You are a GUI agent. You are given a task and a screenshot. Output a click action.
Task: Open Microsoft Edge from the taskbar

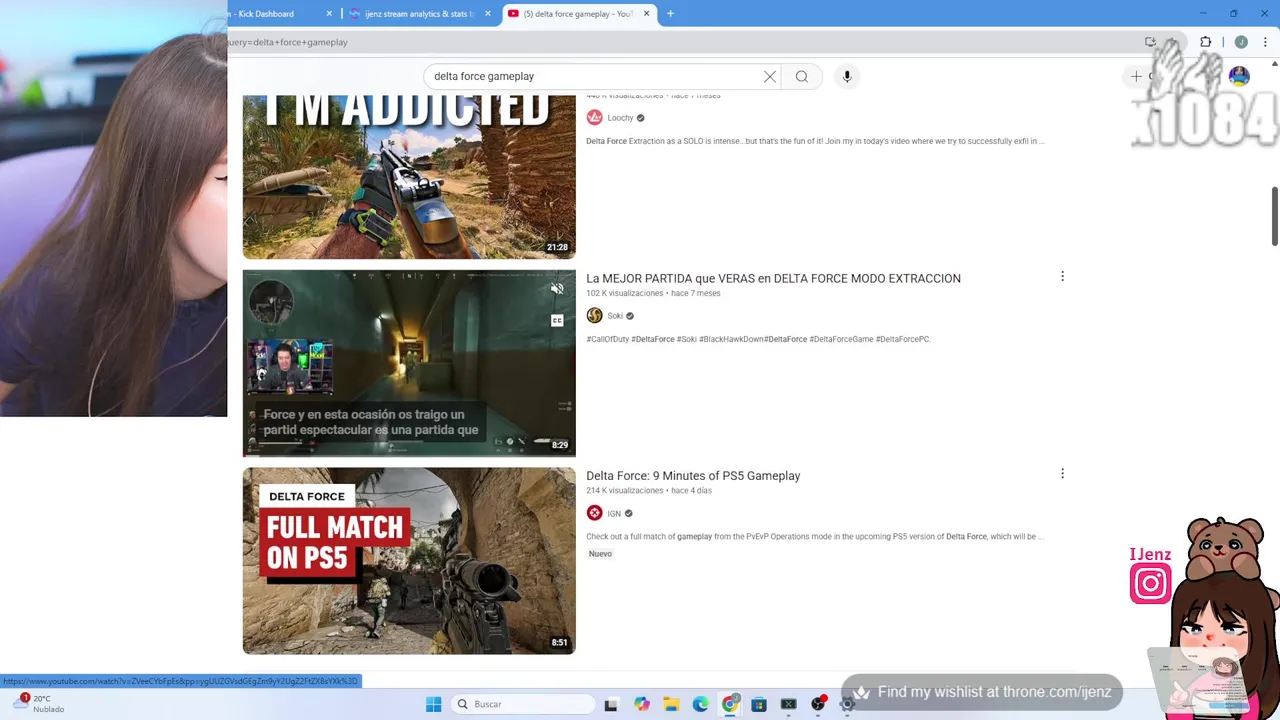(700, 704)
